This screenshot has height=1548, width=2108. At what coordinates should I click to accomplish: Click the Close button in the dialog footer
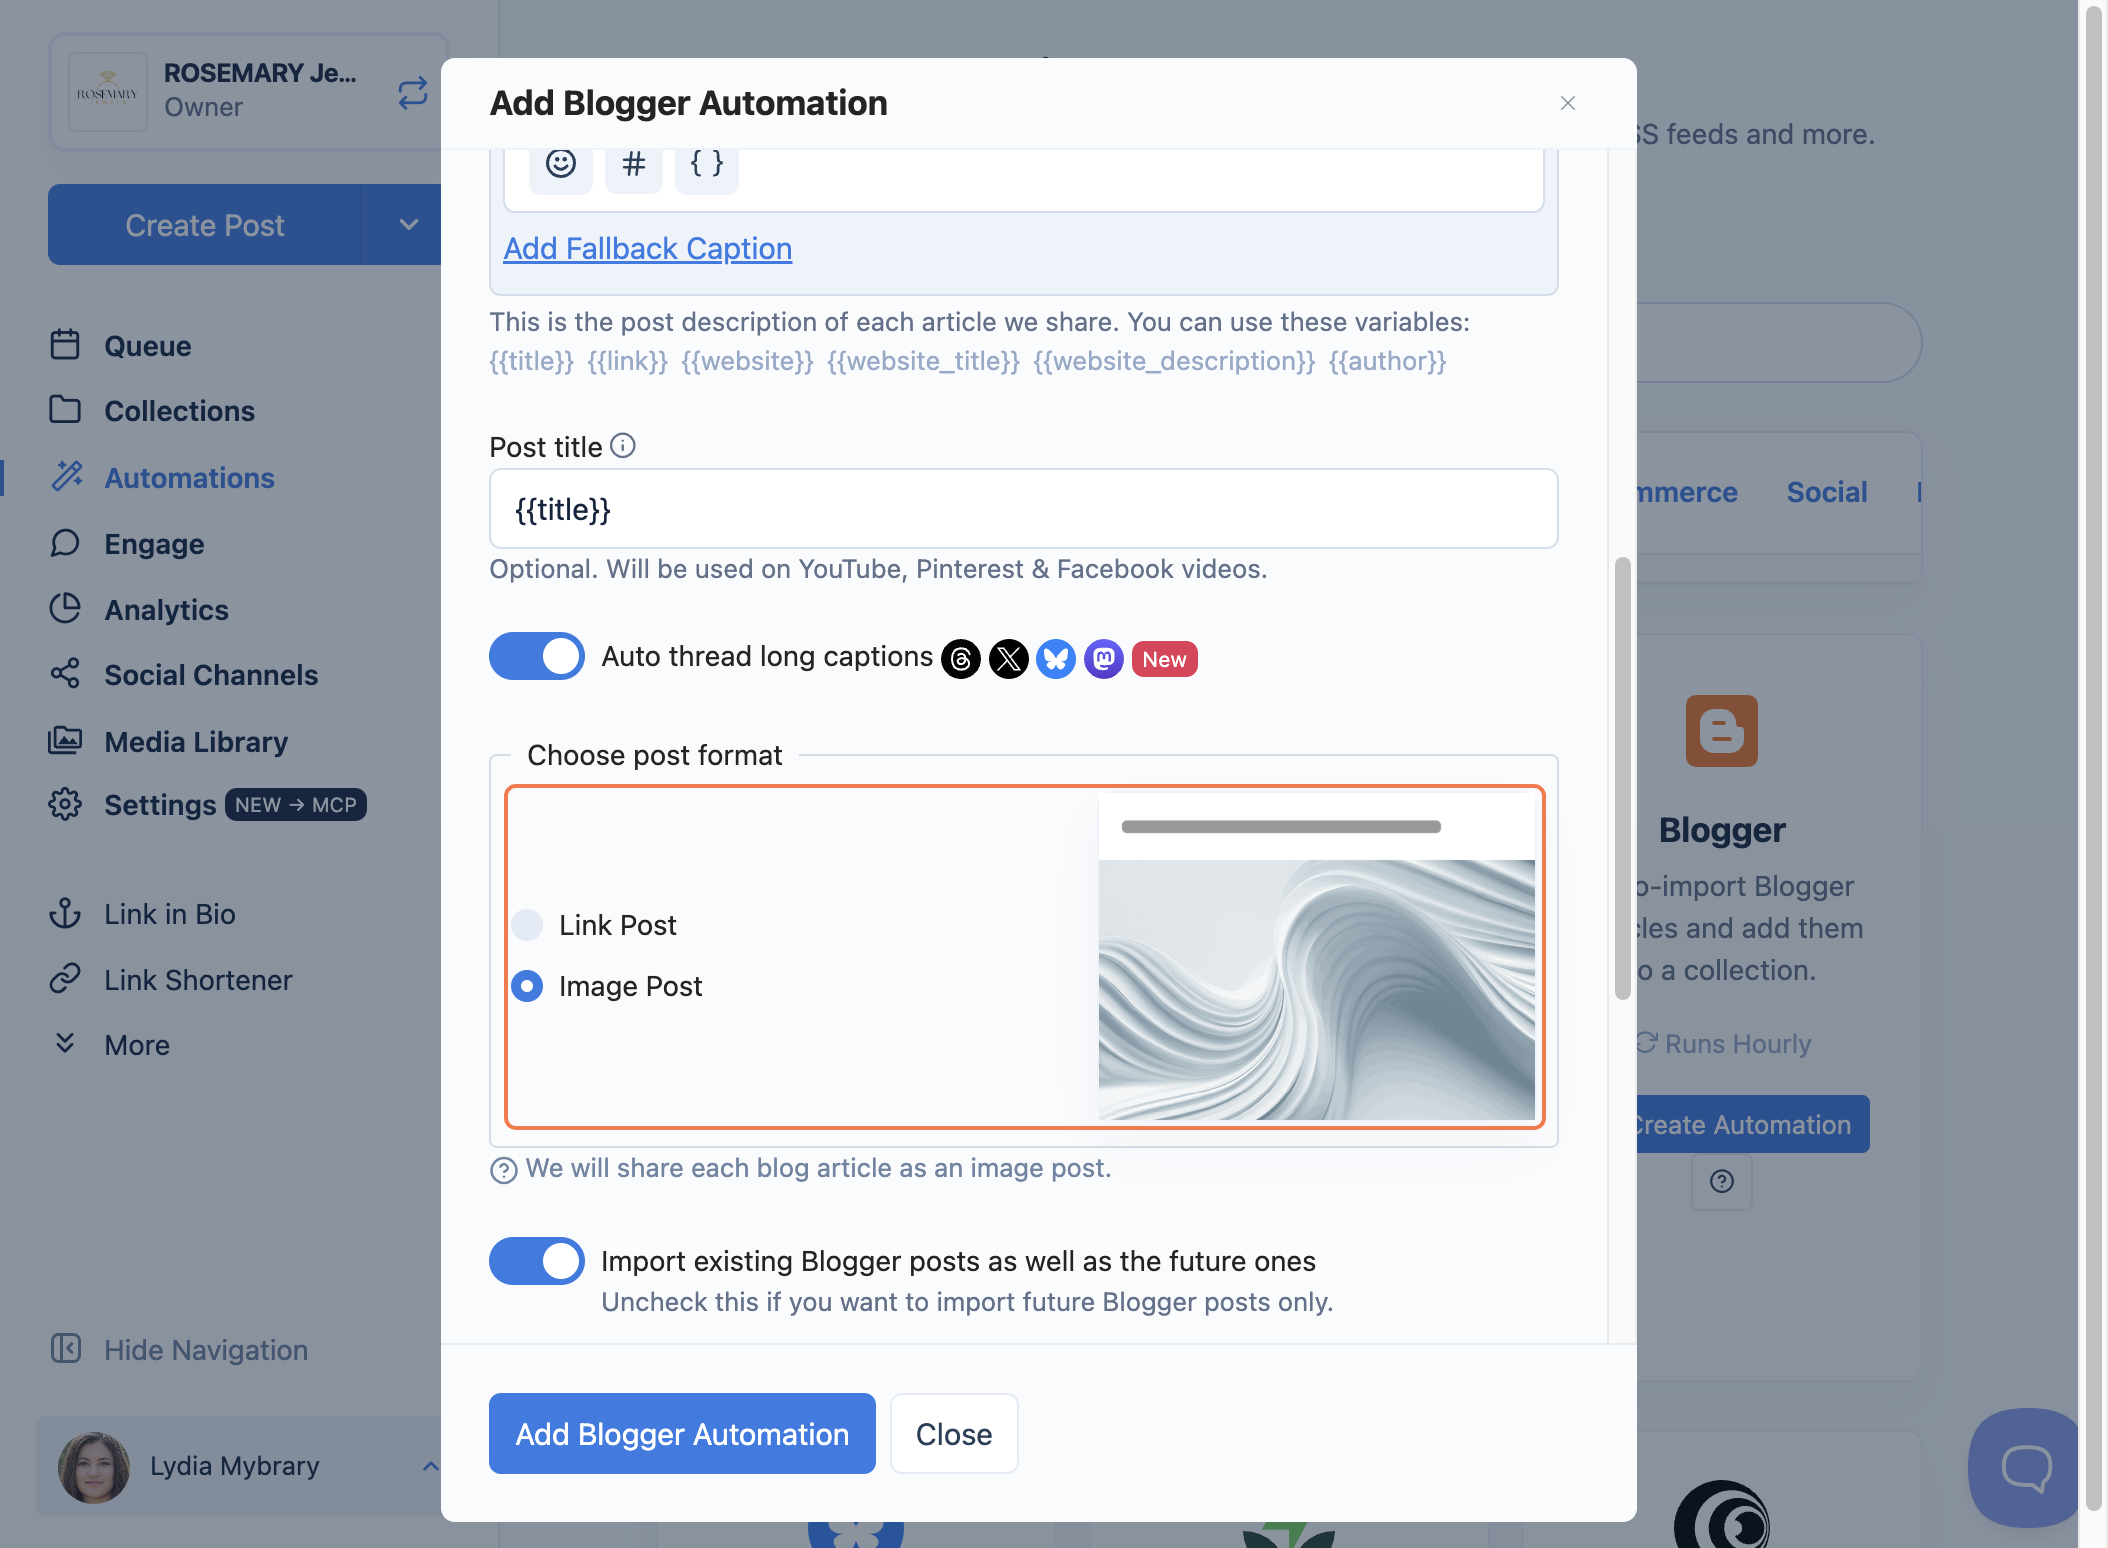954,1433
